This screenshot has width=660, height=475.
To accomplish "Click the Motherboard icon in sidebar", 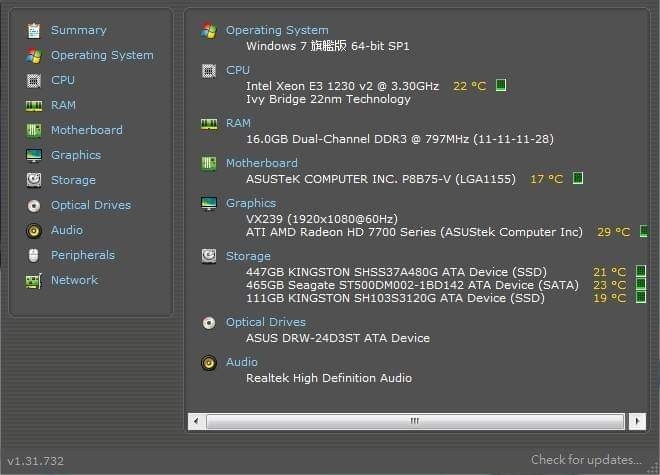I will point(34,130).
